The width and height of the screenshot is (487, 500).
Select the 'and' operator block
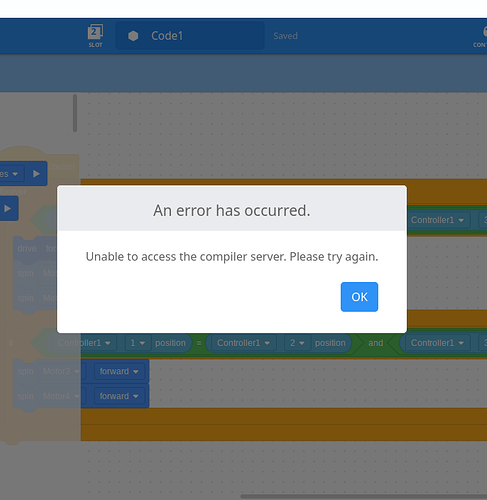pyautogui.click(x=376, y=343)
